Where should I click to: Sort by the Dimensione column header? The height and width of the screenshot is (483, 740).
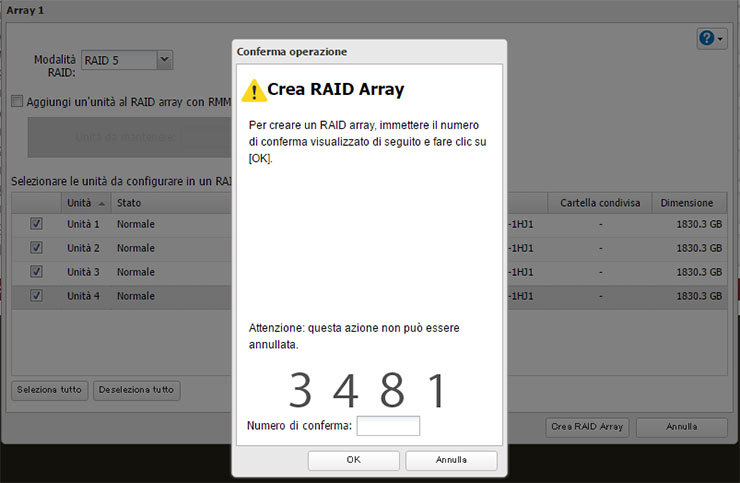tap(686, 203)
